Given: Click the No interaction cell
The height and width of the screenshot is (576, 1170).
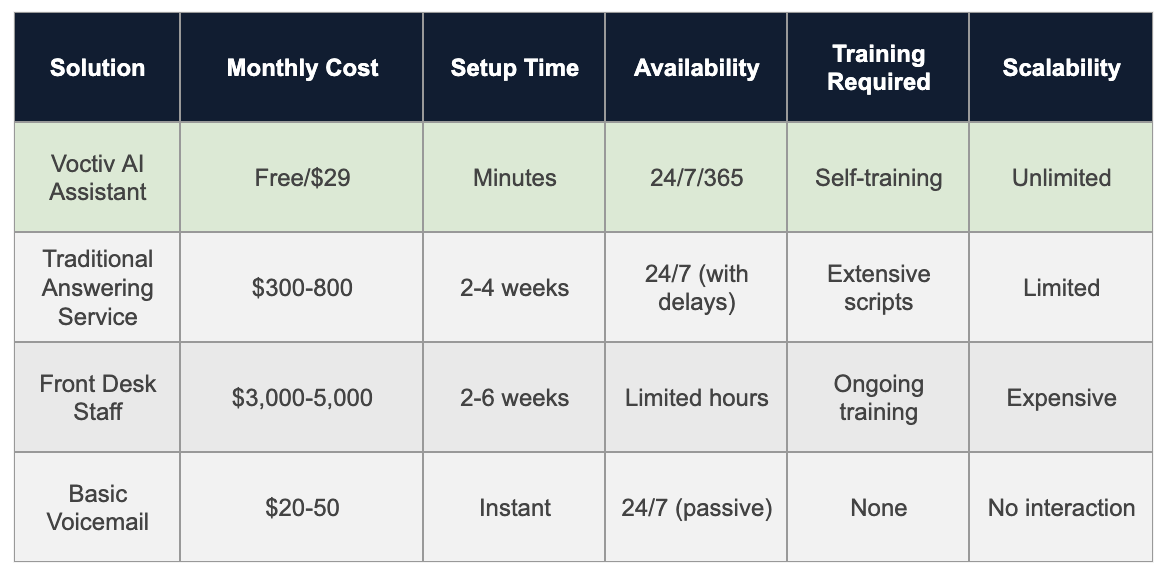Looking at the screenshot, I should tap(1061, 508).
